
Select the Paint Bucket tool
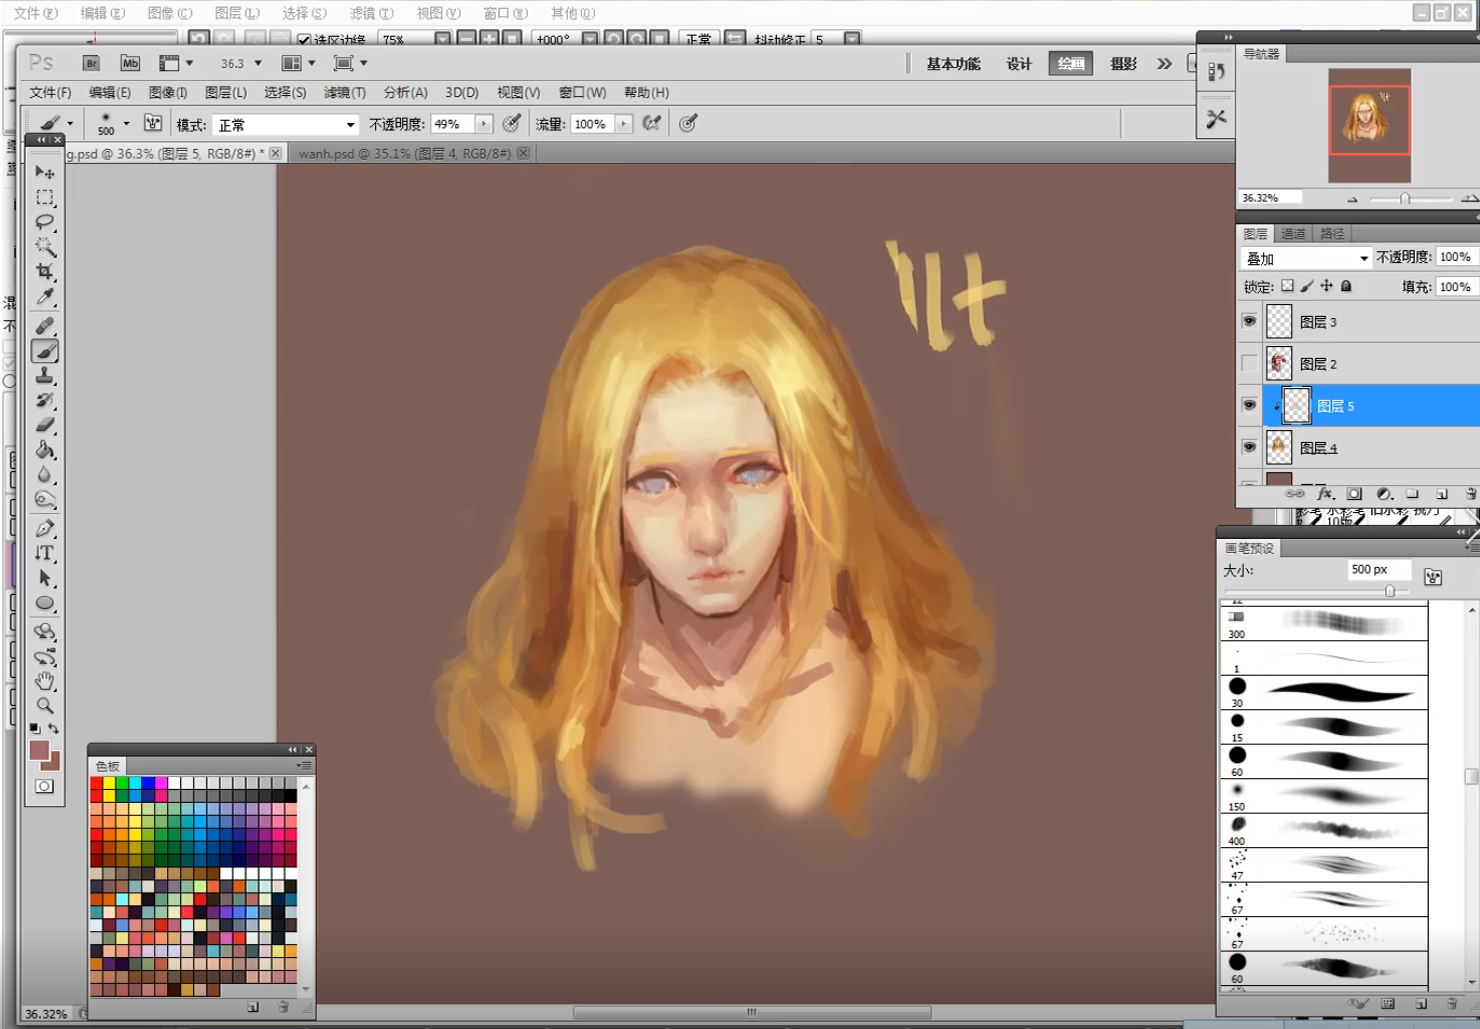45,450
